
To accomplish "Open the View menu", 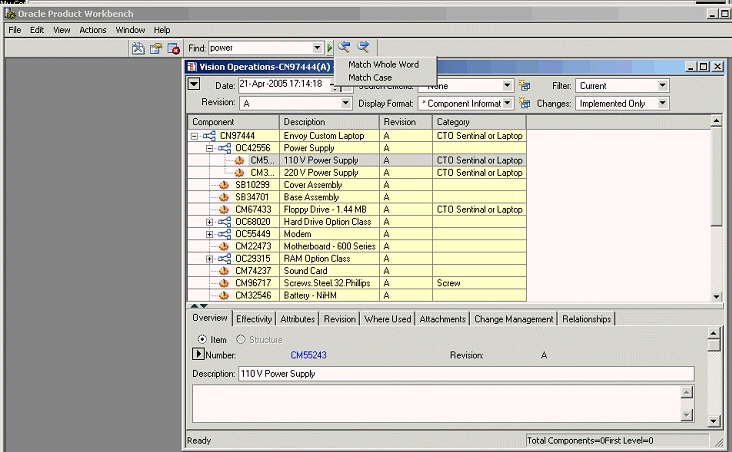I will (x=62, y=30).
